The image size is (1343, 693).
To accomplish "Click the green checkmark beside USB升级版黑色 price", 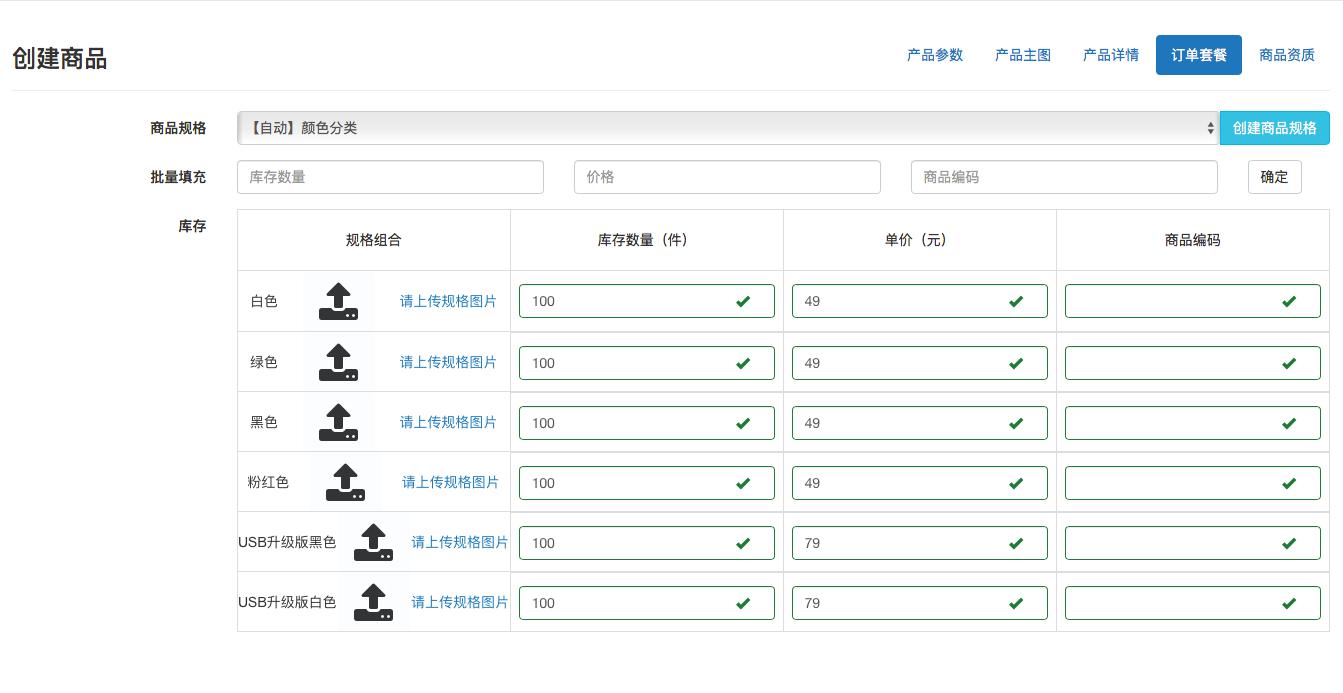I will click(x=1016, y=543).
